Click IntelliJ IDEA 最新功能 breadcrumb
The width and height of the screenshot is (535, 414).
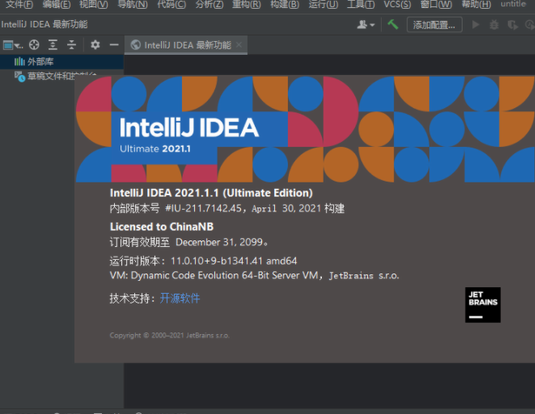coord(44,25)
